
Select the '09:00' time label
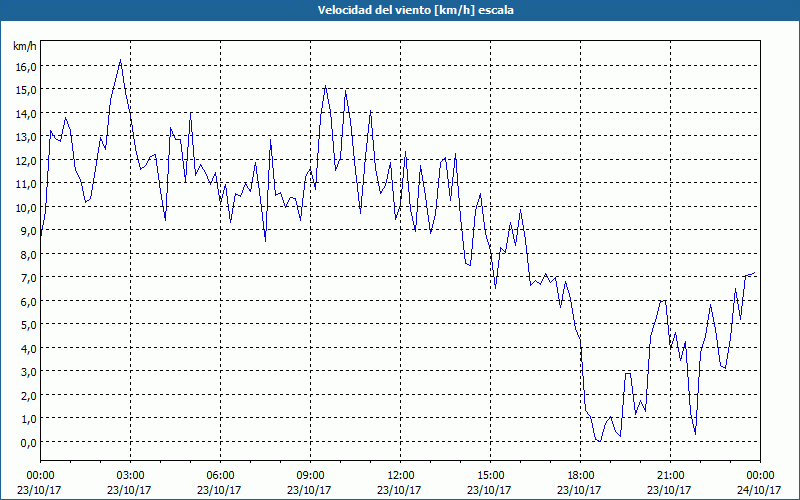coord(310,476)
